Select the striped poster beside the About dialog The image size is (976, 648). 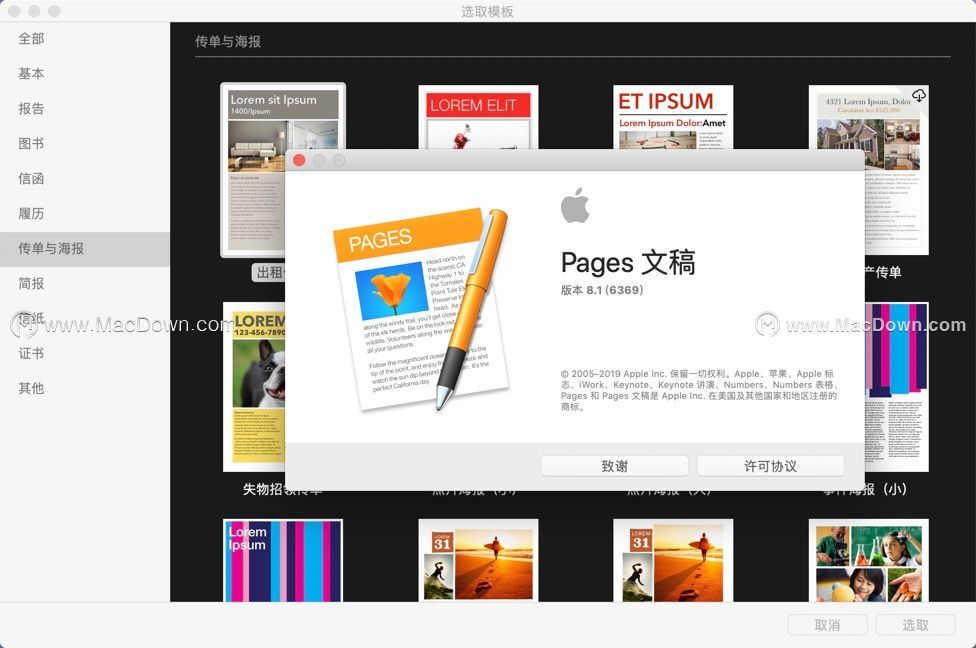click(896, 387)
